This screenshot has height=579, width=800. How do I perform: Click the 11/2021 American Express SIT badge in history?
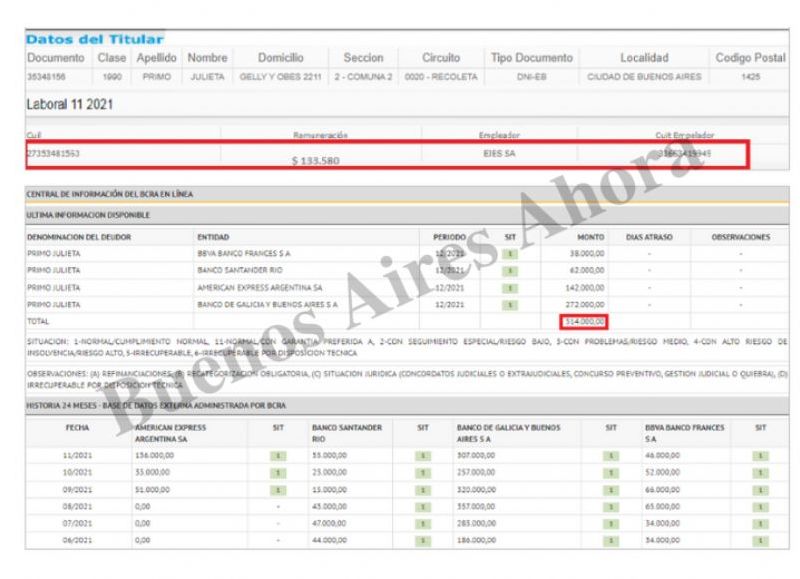click(280, 455)
